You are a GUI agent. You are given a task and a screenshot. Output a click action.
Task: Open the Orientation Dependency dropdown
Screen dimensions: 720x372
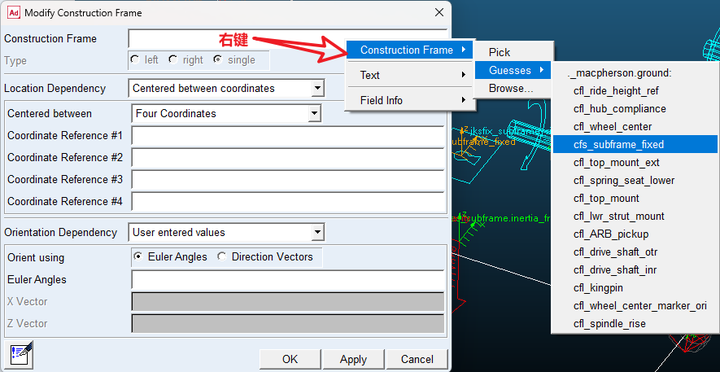(x=317, y=232)
